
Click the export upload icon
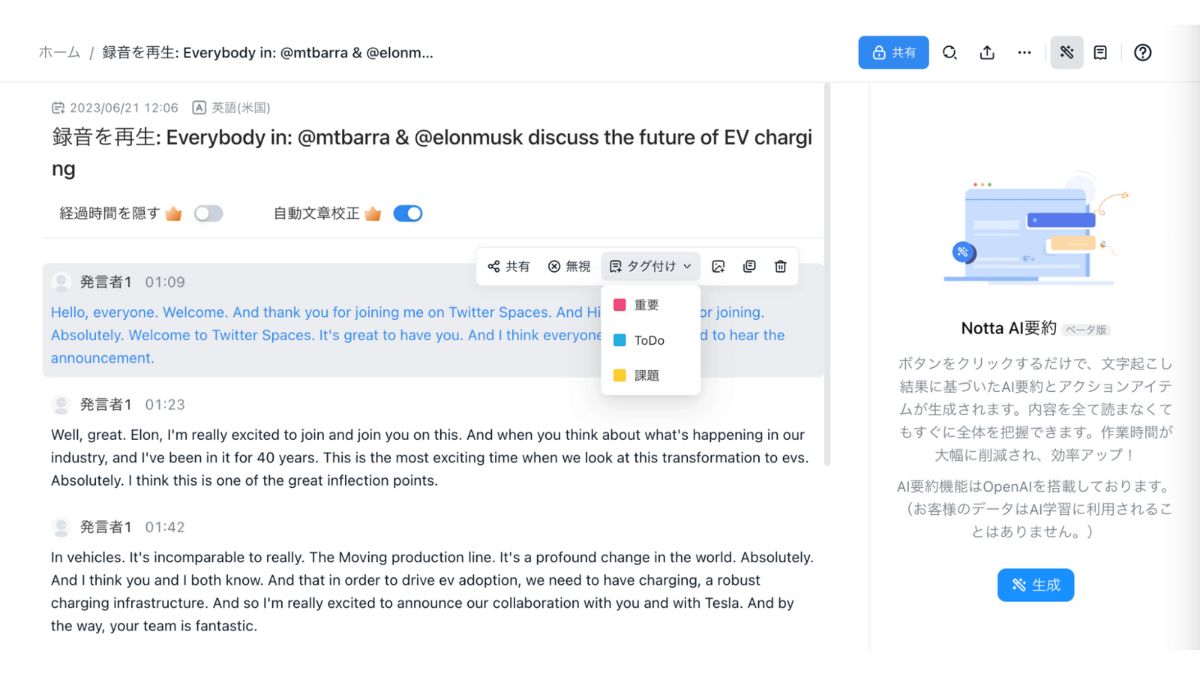click(x=987, y=52)
